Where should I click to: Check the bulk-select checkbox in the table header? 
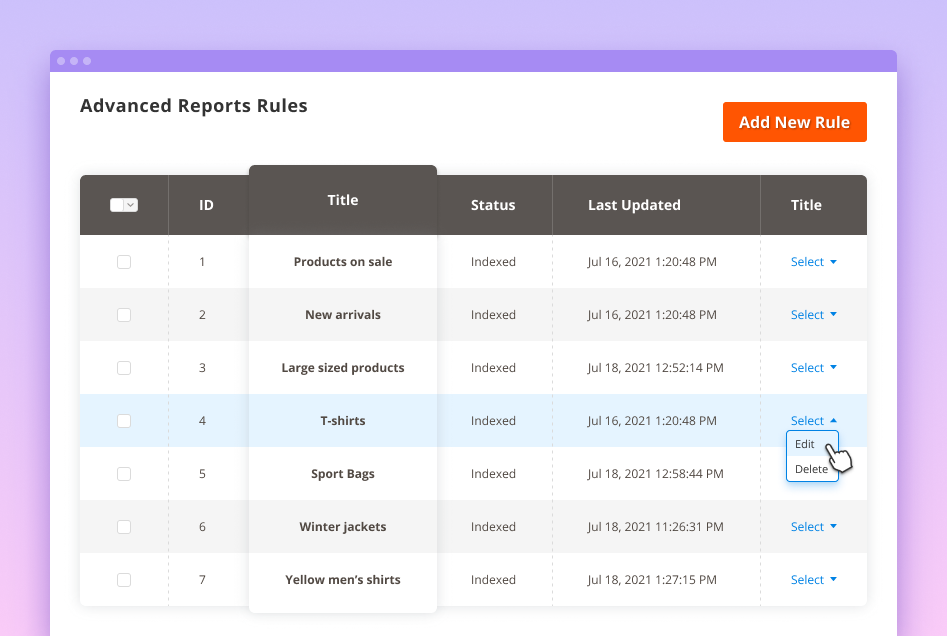click(119, 204)
